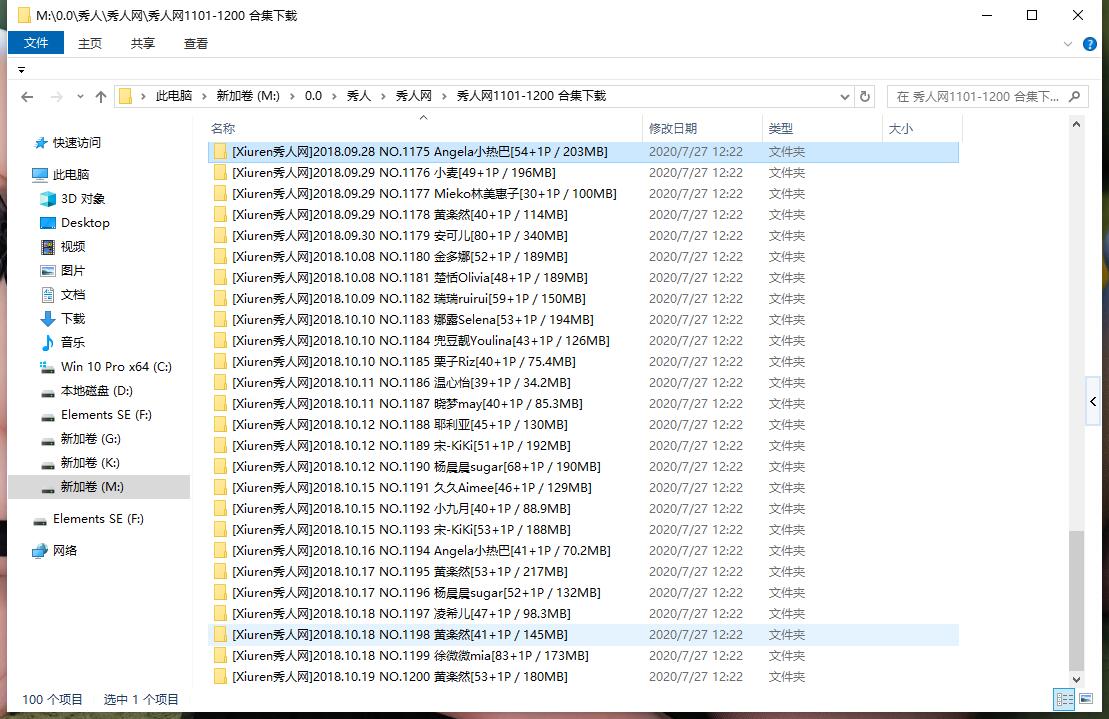
Task: Select the NO.1184 兜豆靓Youlina folder name
Action: (421, 341)
